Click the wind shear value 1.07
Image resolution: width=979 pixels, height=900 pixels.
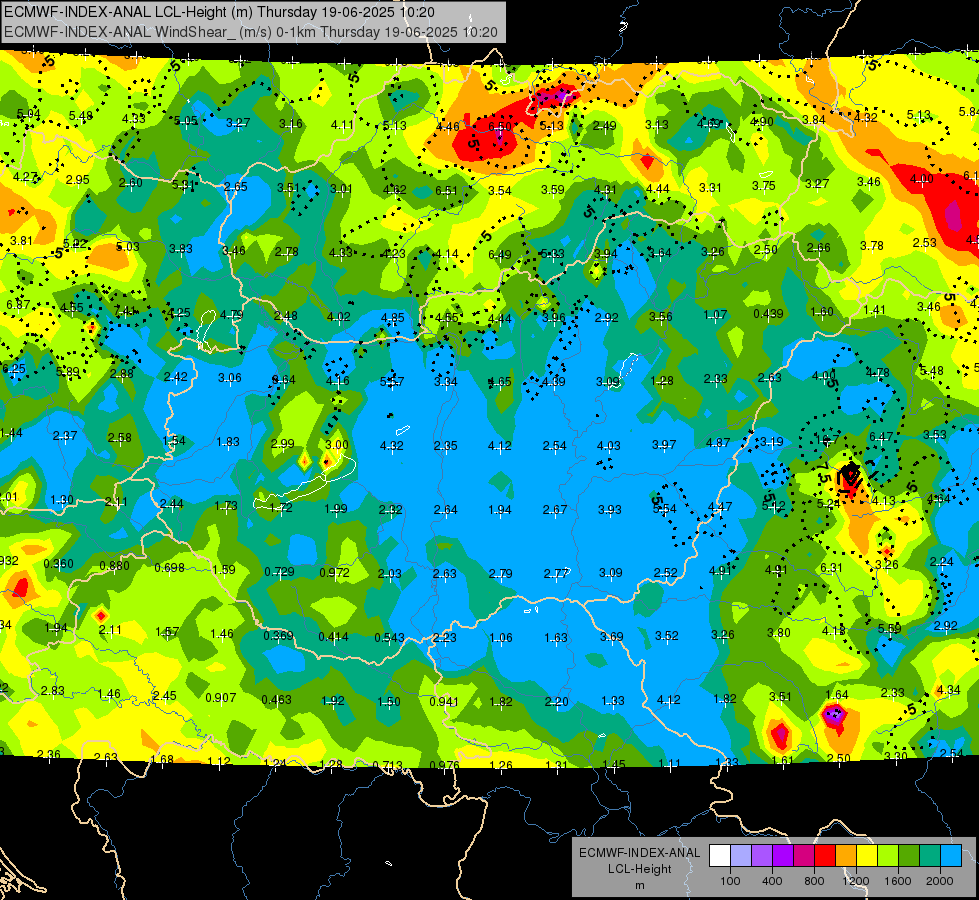pyautogui.click(x=715, y=315)
